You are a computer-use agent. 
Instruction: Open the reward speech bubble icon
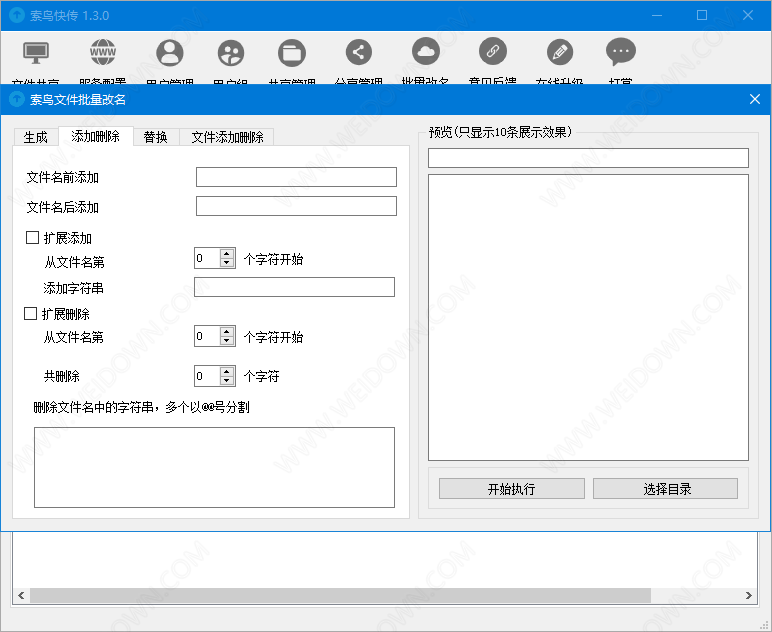click(621, 51)
